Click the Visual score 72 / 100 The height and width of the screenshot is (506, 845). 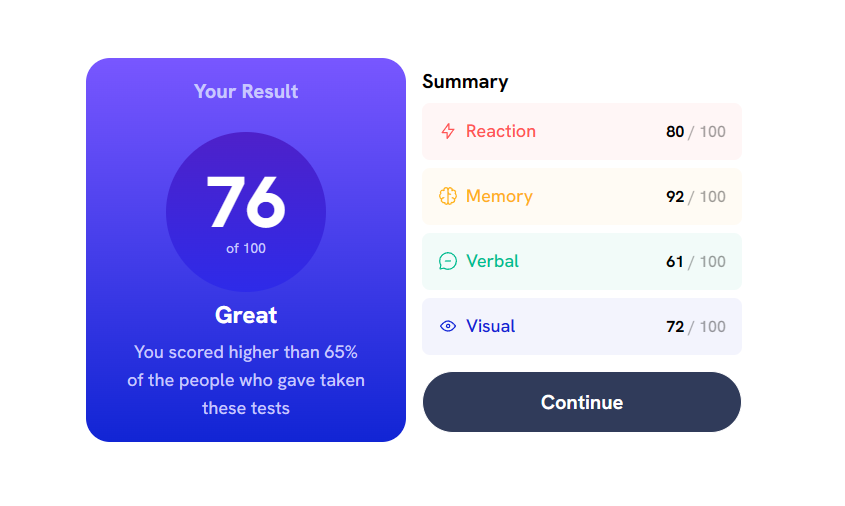(696, 327)
